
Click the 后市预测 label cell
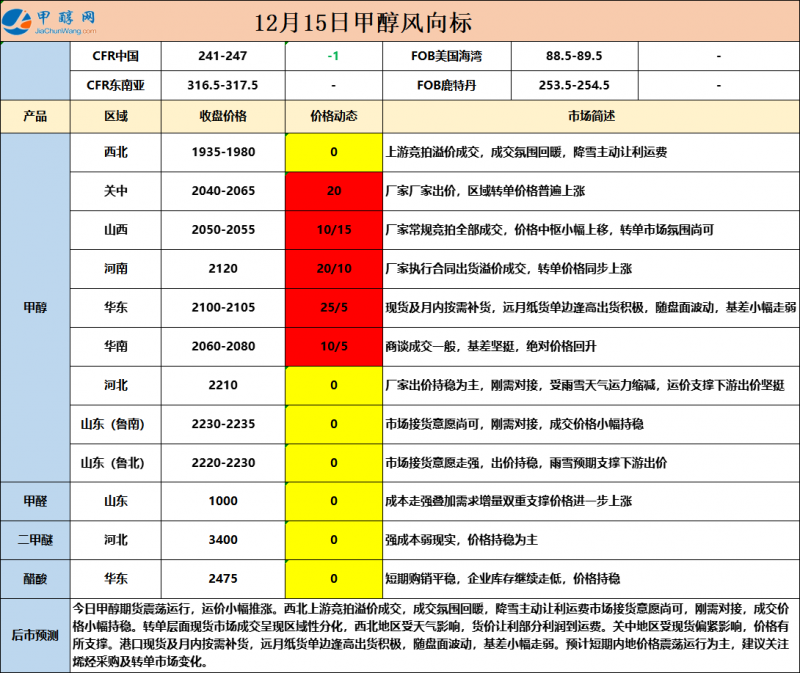(35, 634)
